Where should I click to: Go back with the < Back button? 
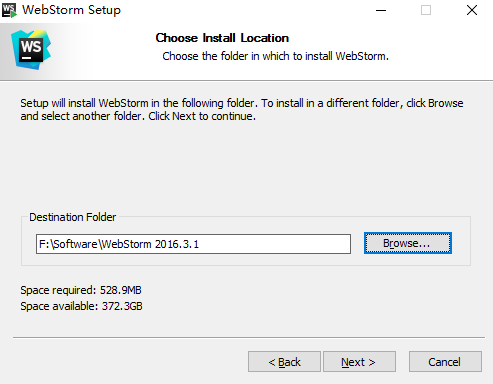[284, 361]
